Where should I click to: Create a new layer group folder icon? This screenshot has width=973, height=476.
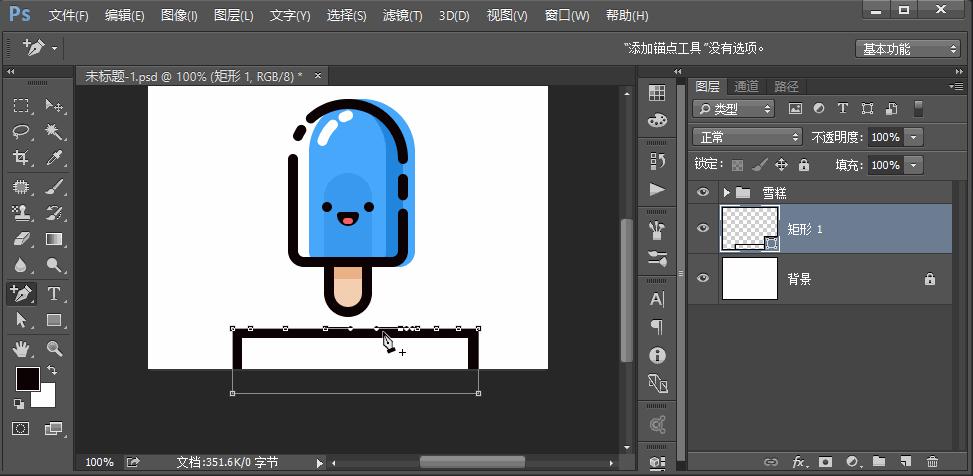pyautogui.click(x=878, y=462)
